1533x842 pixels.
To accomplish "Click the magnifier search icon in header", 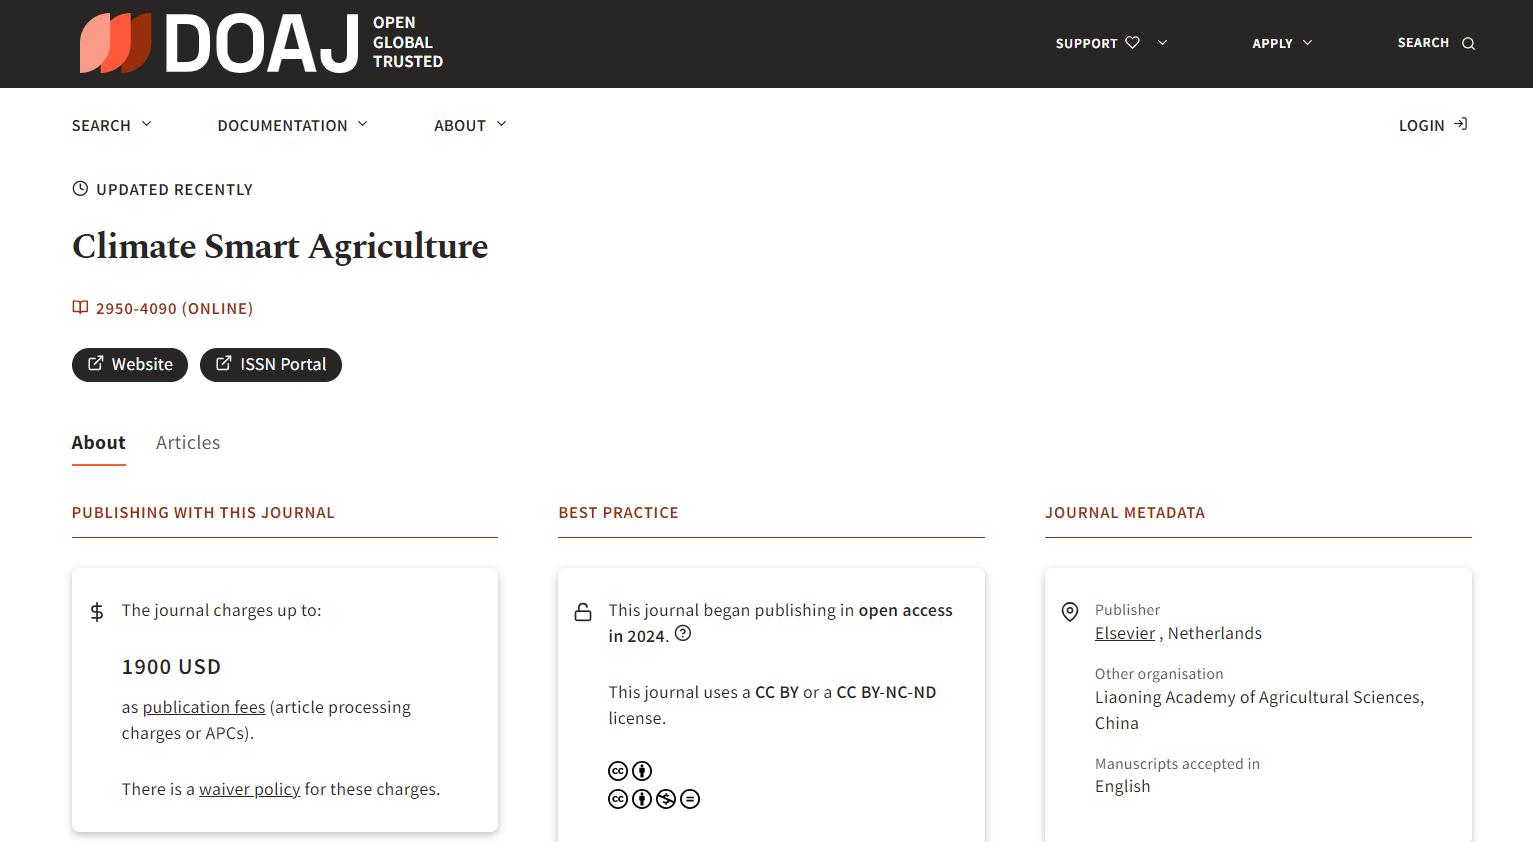I will [1468, 44].
